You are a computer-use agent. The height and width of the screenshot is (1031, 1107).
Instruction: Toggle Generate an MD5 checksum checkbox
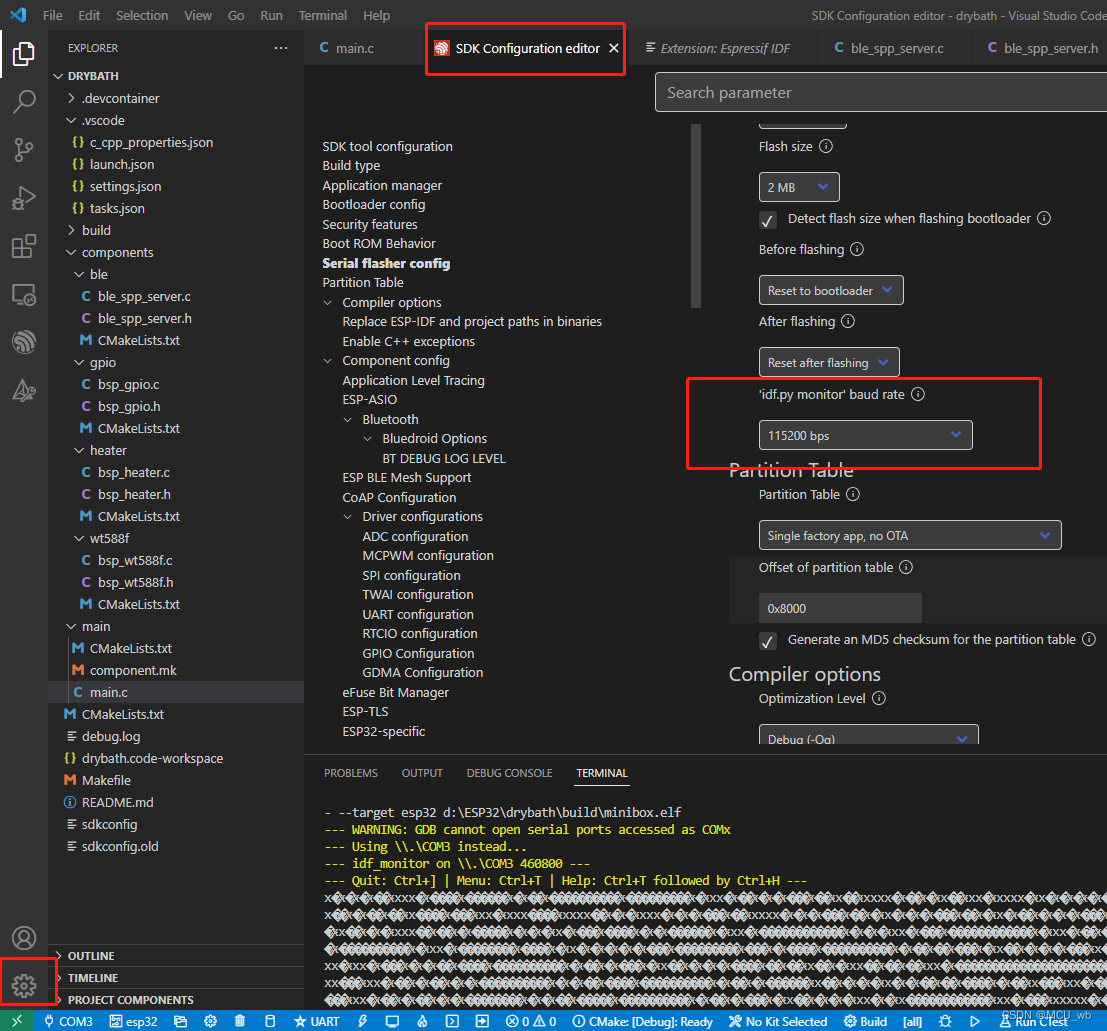[767, 640]
